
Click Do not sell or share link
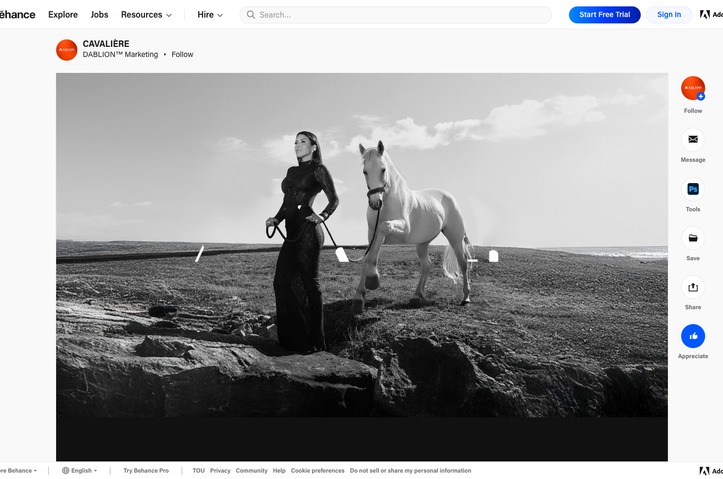pyautogui.click(x=410, y=471)
